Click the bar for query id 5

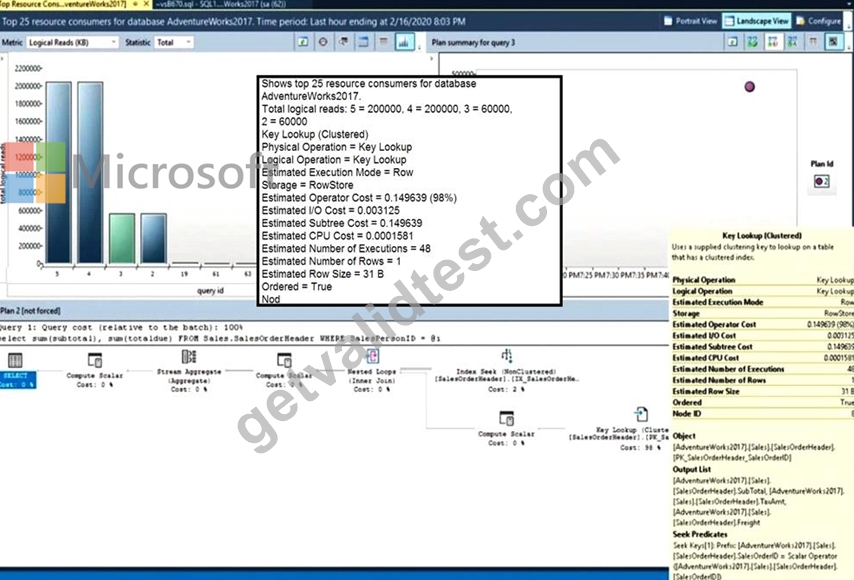pyautogui.click(x=58, y=172)
